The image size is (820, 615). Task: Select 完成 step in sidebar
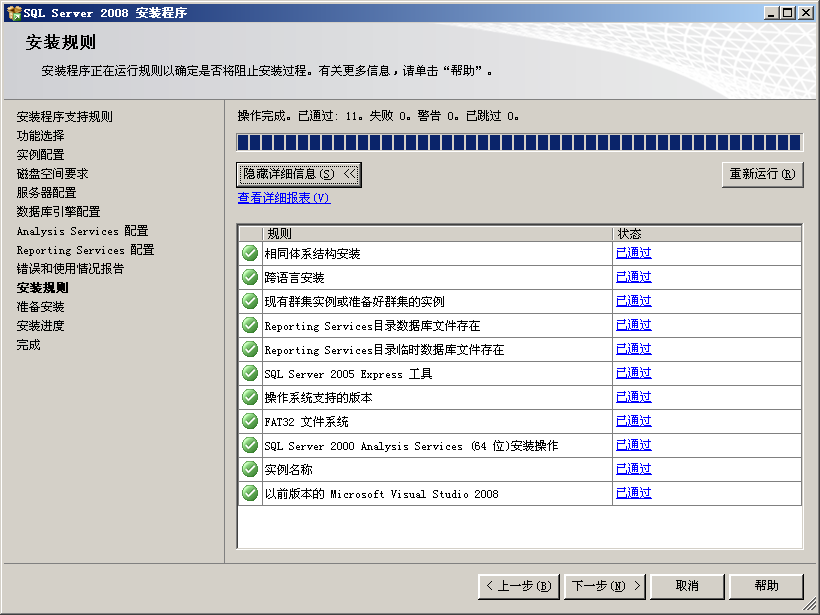click(x=28, y=345)
